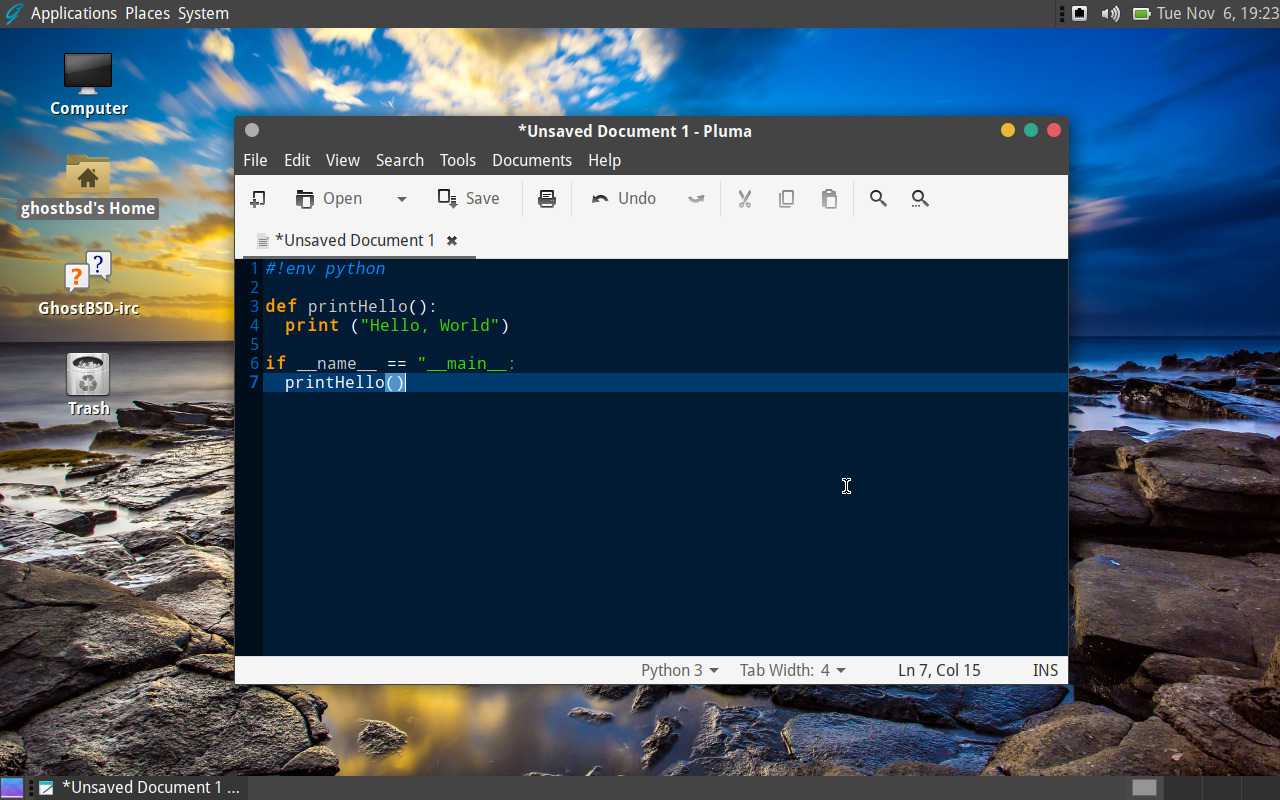
Task: Undo the last edit
Action: 622,198
